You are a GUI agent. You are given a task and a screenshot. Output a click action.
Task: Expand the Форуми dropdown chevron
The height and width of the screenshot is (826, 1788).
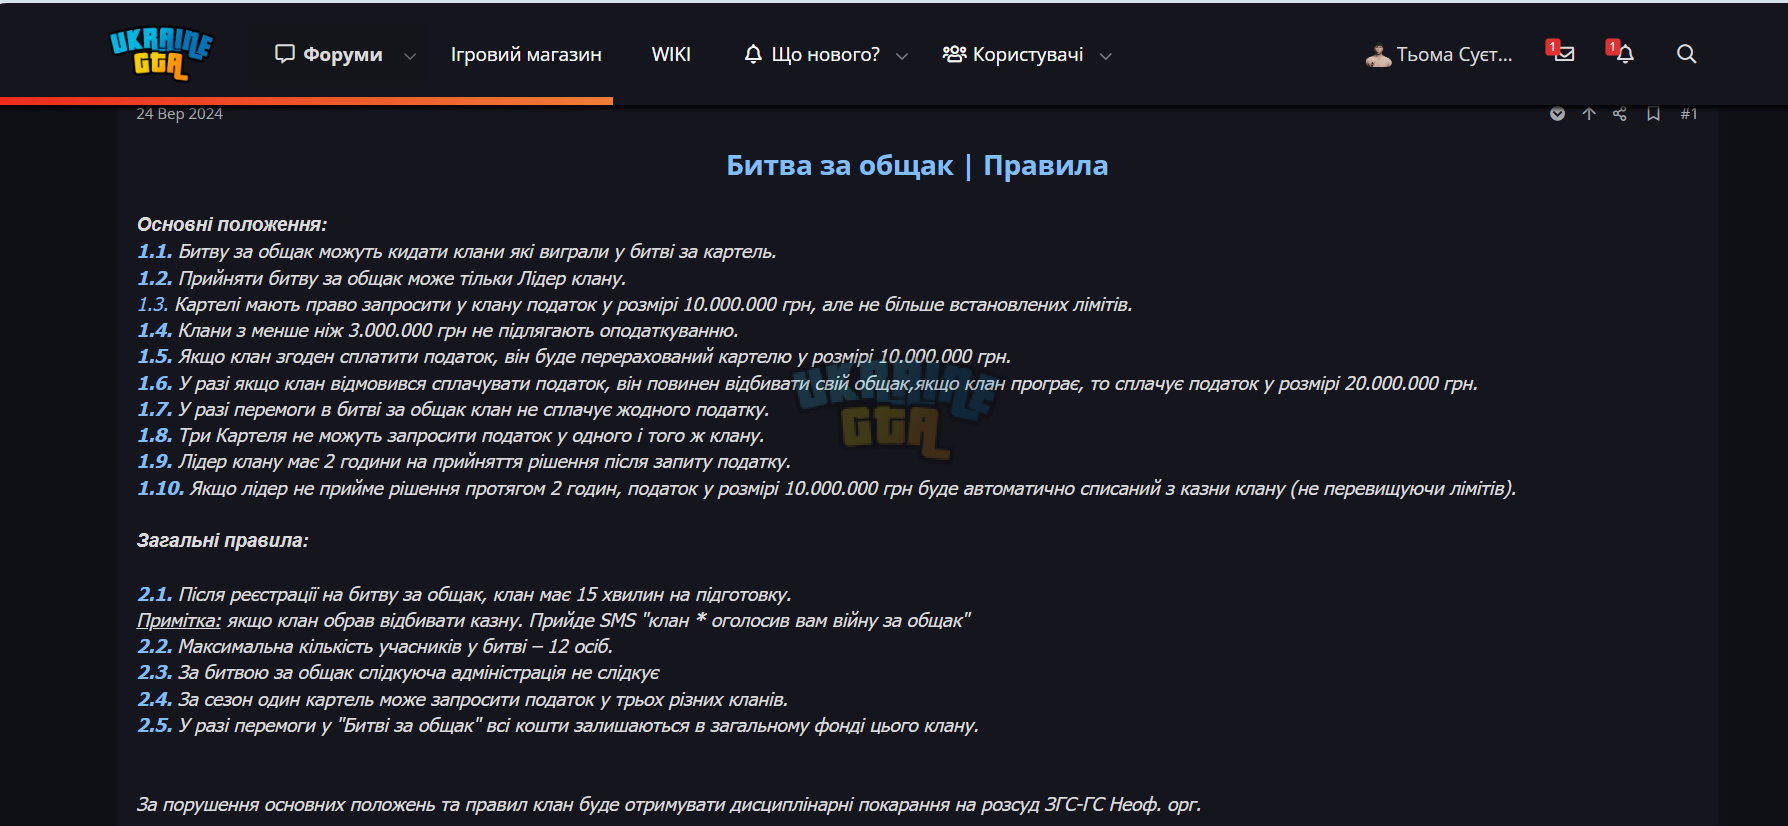(410, 56)
